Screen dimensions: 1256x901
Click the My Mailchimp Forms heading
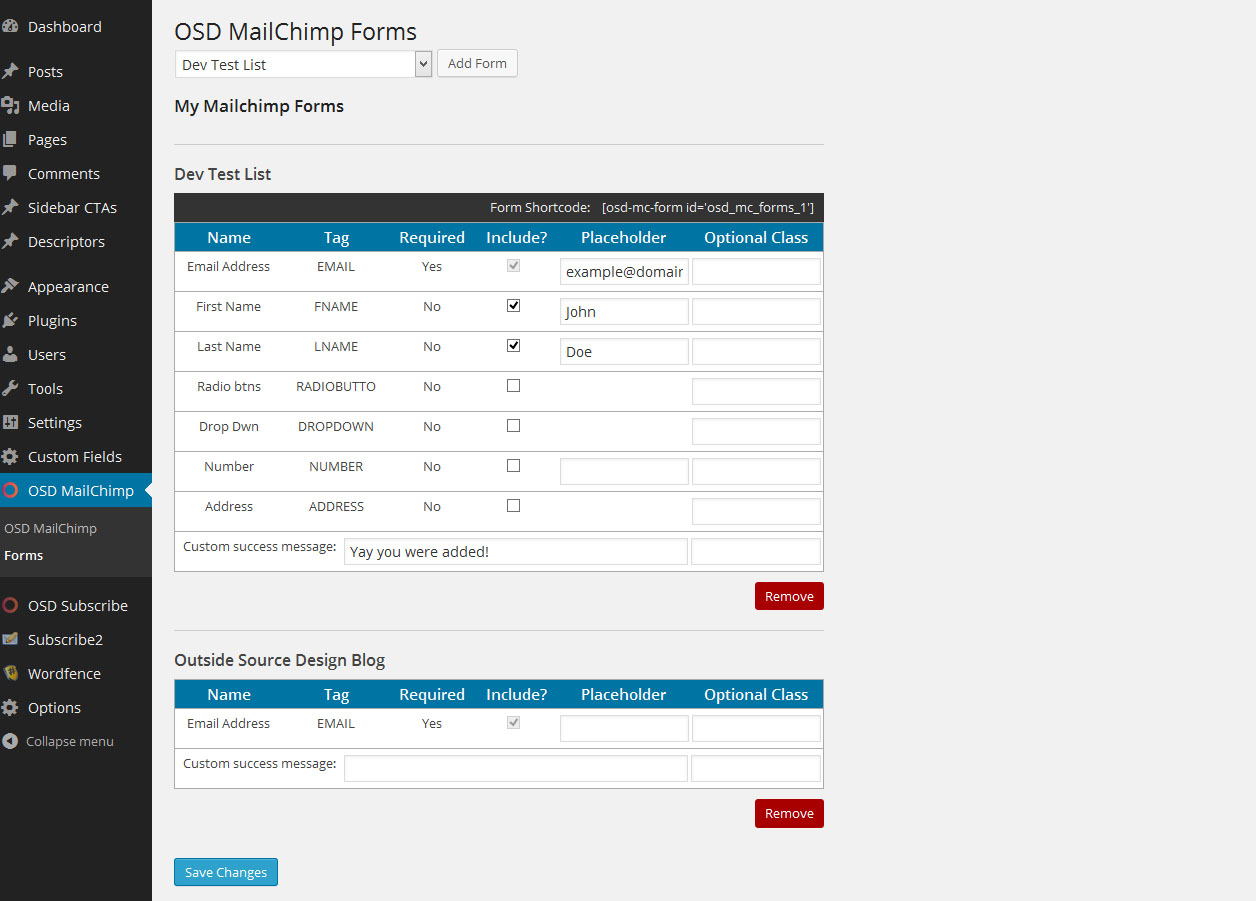(259, 106)
